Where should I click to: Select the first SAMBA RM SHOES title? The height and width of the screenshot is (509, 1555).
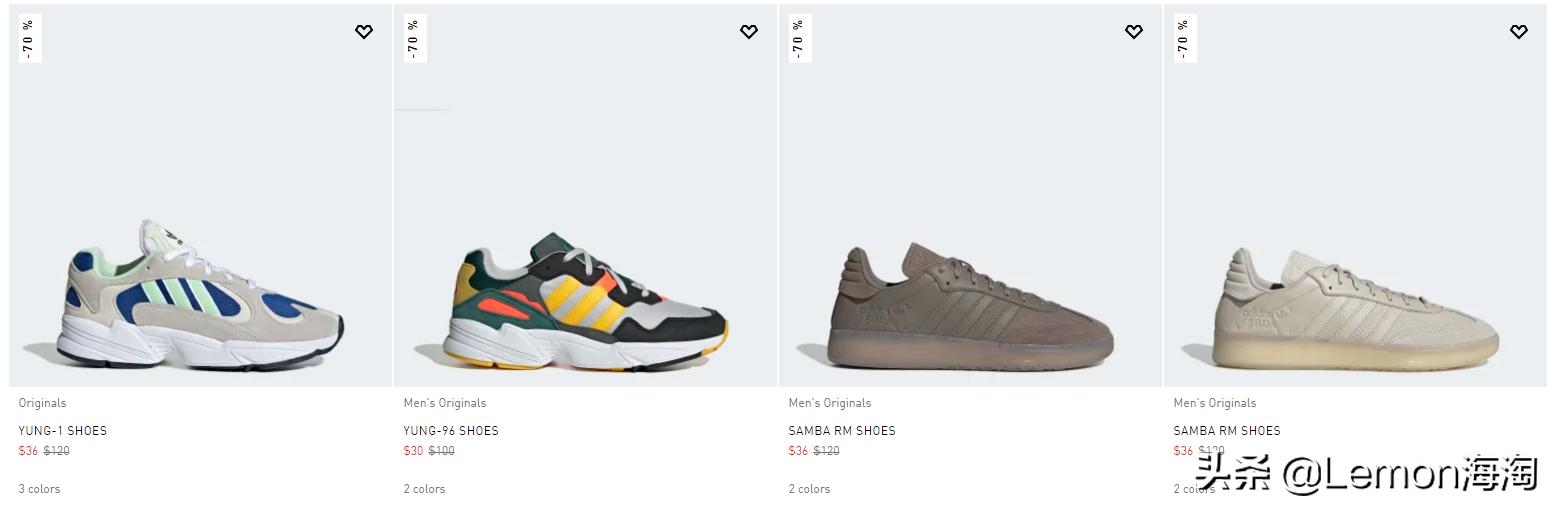(842, 431)
